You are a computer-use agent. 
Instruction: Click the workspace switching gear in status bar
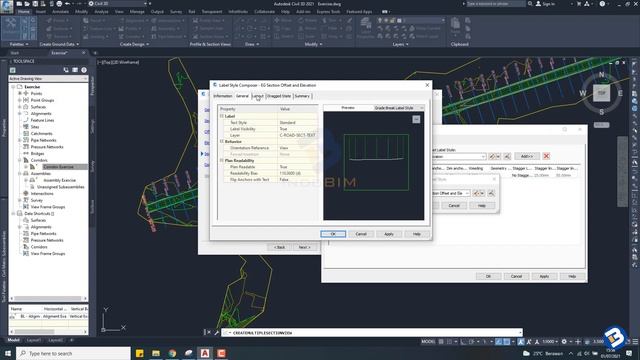564,342
